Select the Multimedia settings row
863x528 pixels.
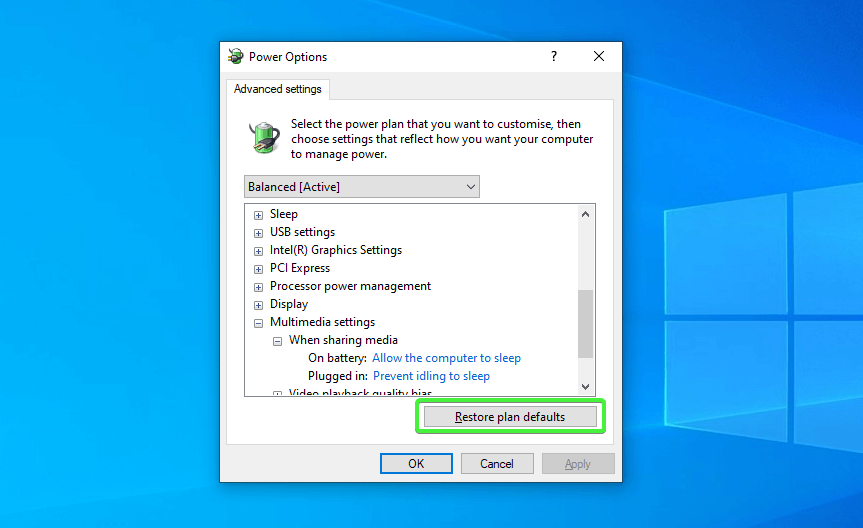322,322
